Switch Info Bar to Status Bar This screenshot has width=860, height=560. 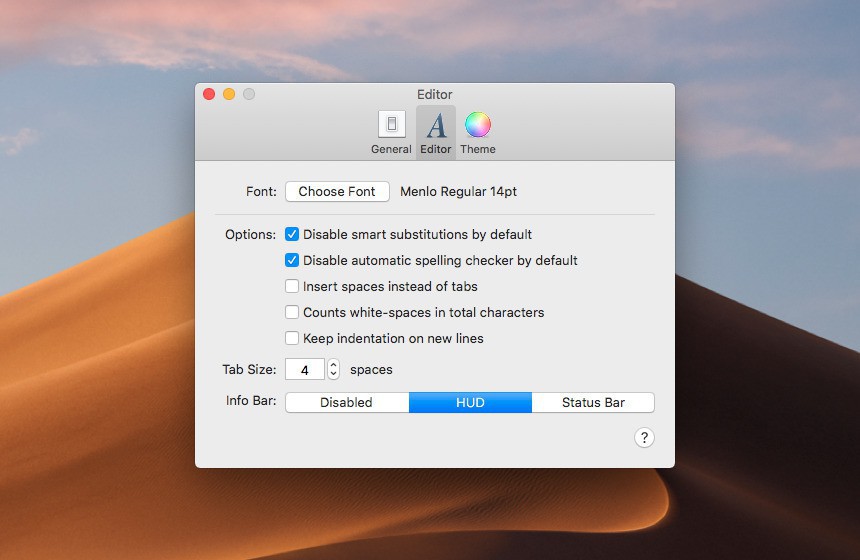coord(593,402)
